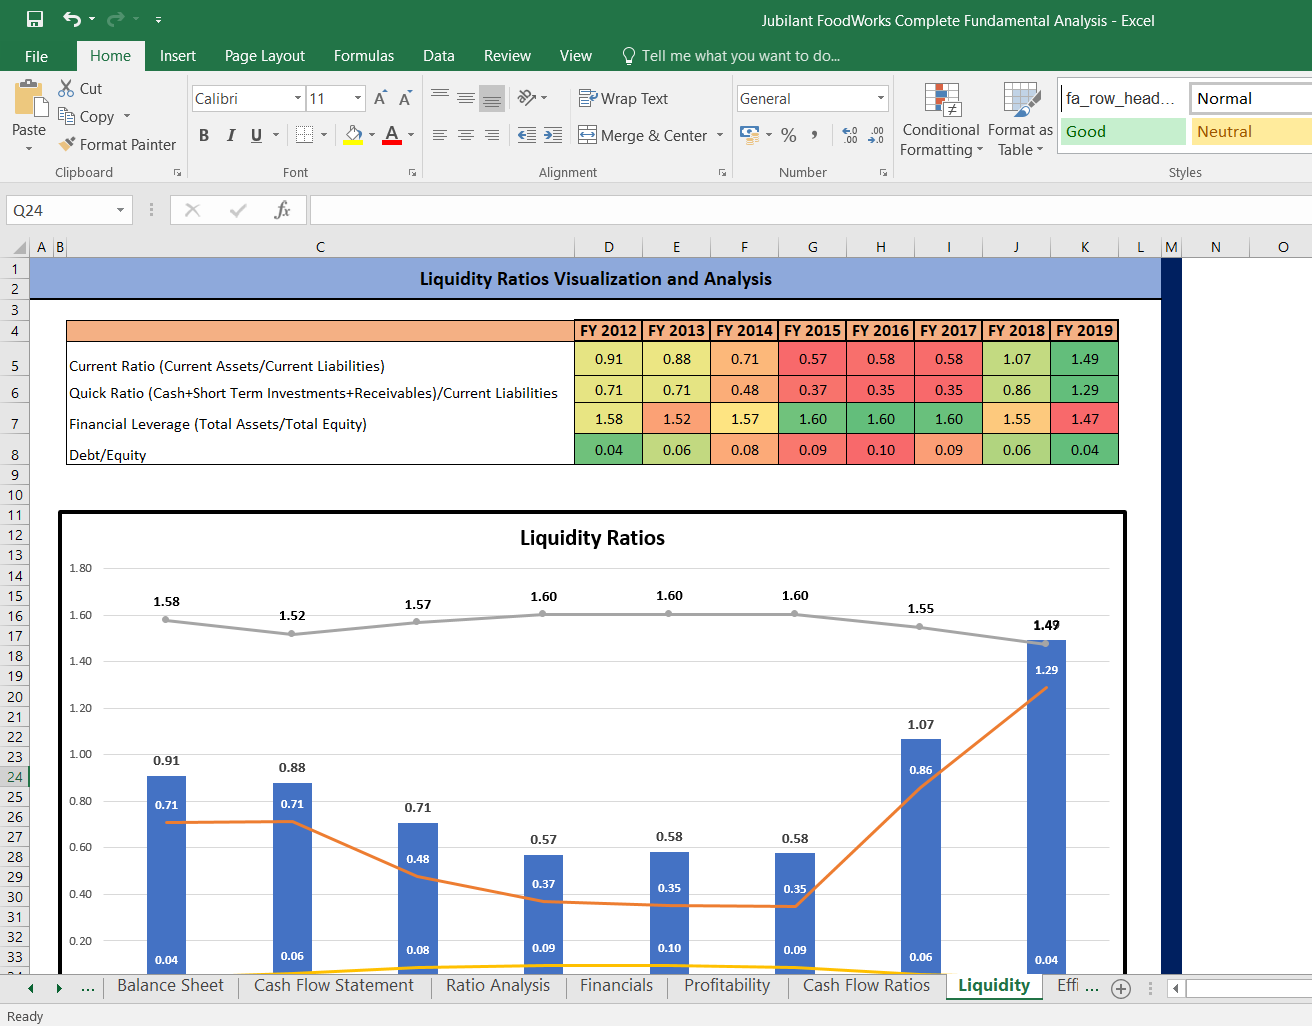Click Decrease Indent icon
The width and height of the screenshot is (1312, 1026).
click(x=527, y=135)
